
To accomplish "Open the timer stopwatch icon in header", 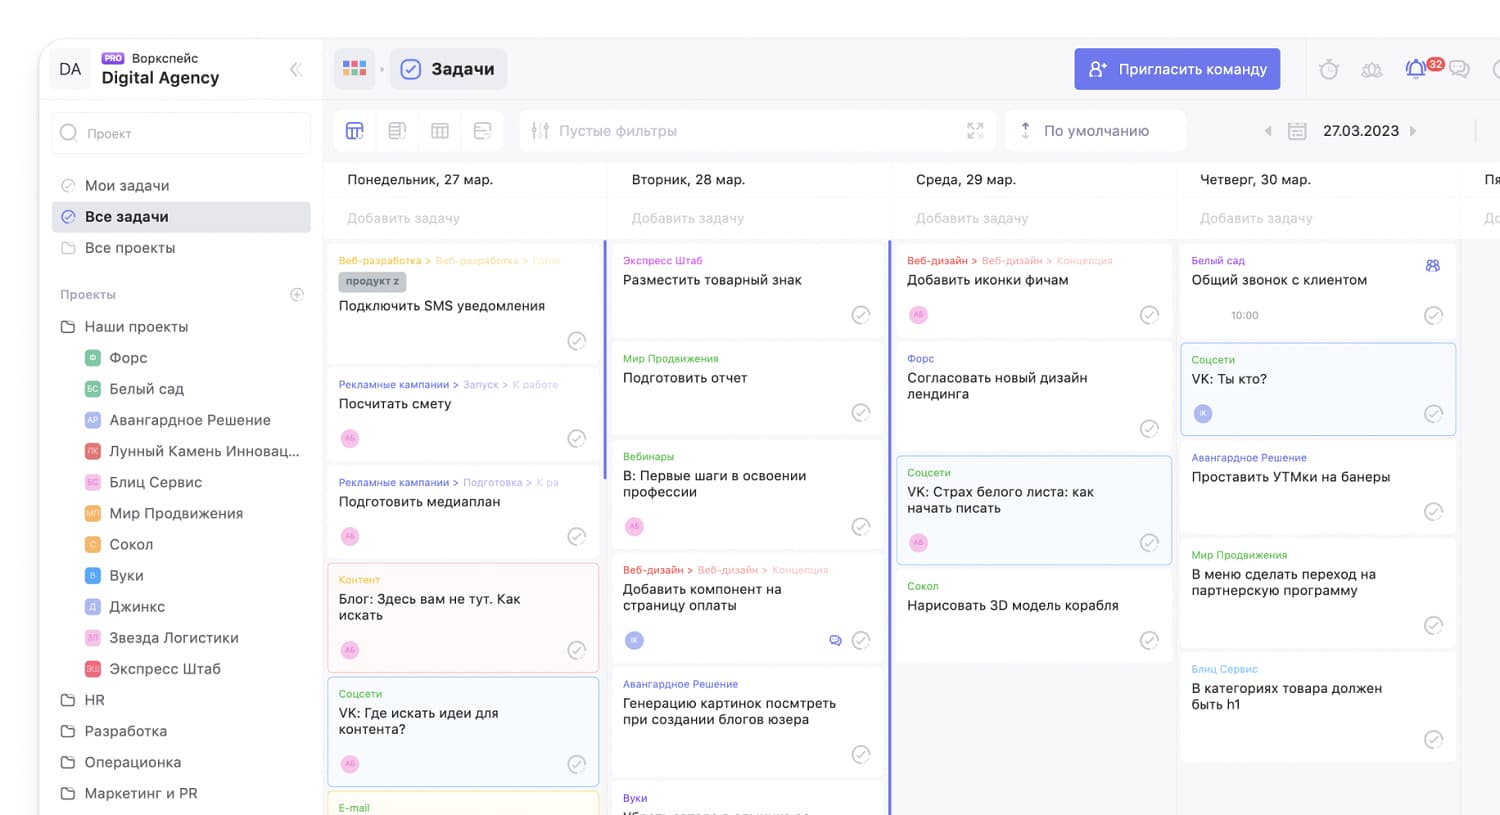I will pos(1328,69).
